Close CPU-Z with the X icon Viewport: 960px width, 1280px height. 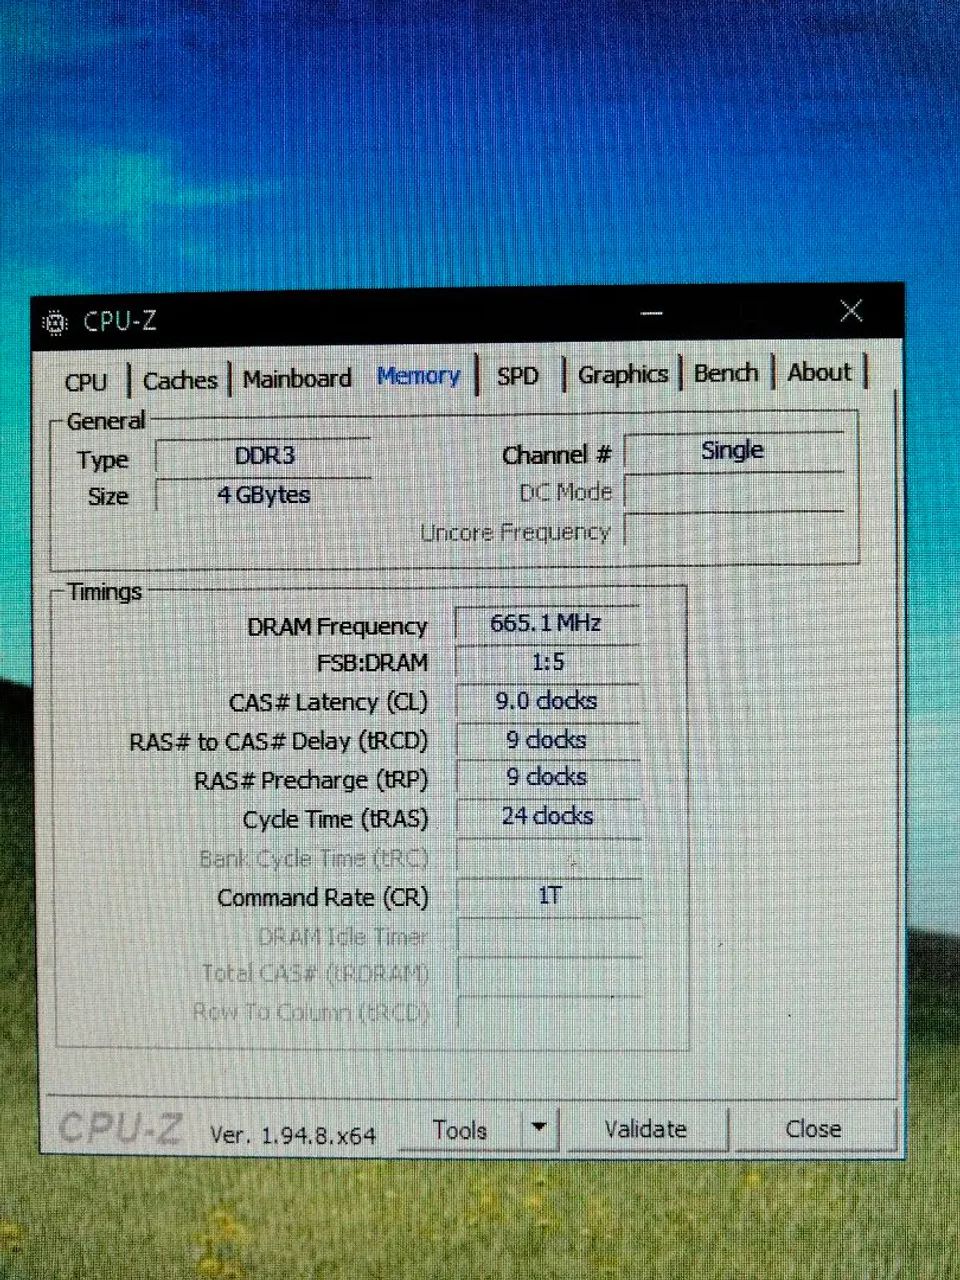click(851, 311)
